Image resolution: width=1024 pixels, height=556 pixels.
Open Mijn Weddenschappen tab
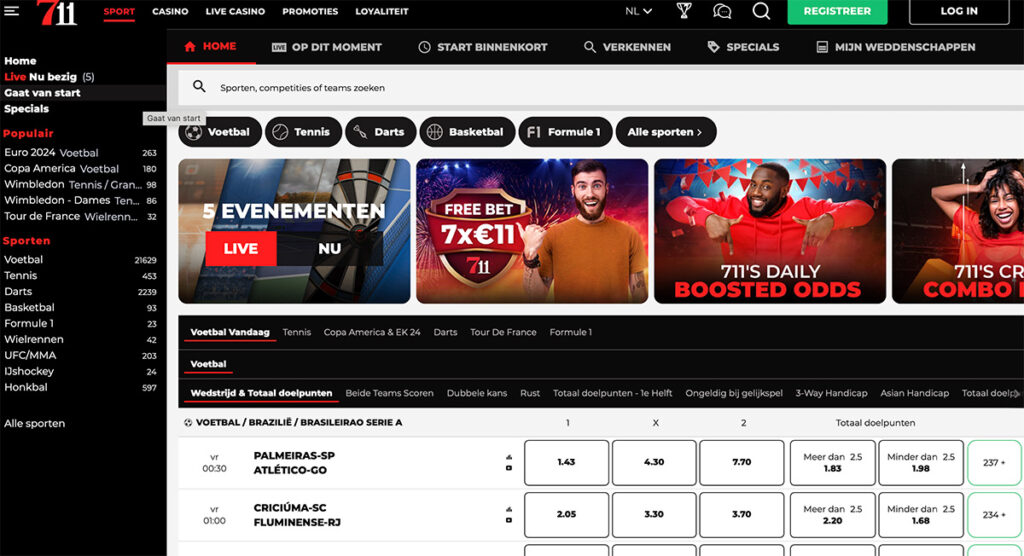coord(896,47)
